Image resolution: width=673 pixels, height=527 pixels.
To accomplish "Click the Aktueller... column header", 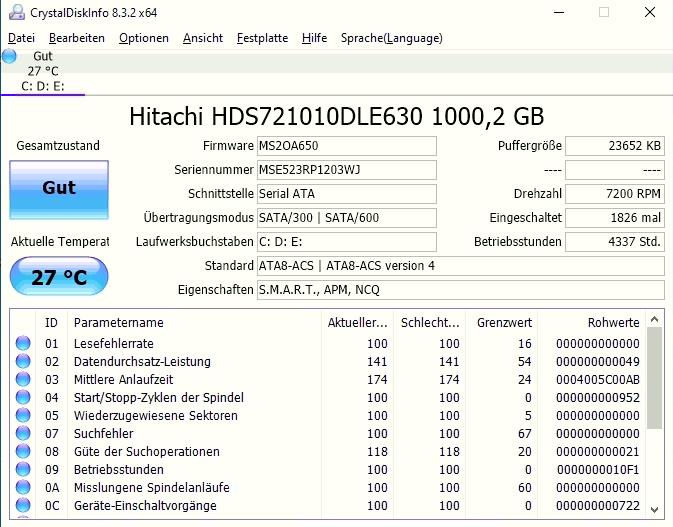I will tap(358, 323).
